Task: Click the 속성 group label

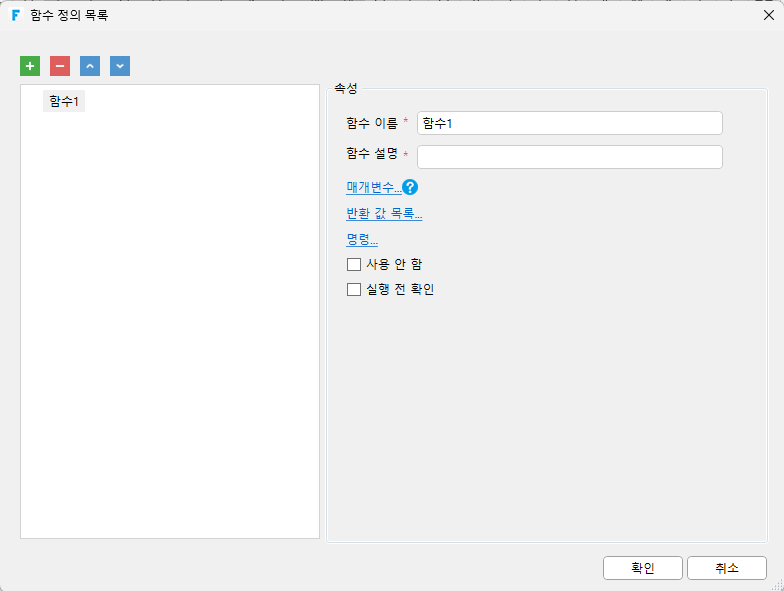Action: (x=346, y=88)
